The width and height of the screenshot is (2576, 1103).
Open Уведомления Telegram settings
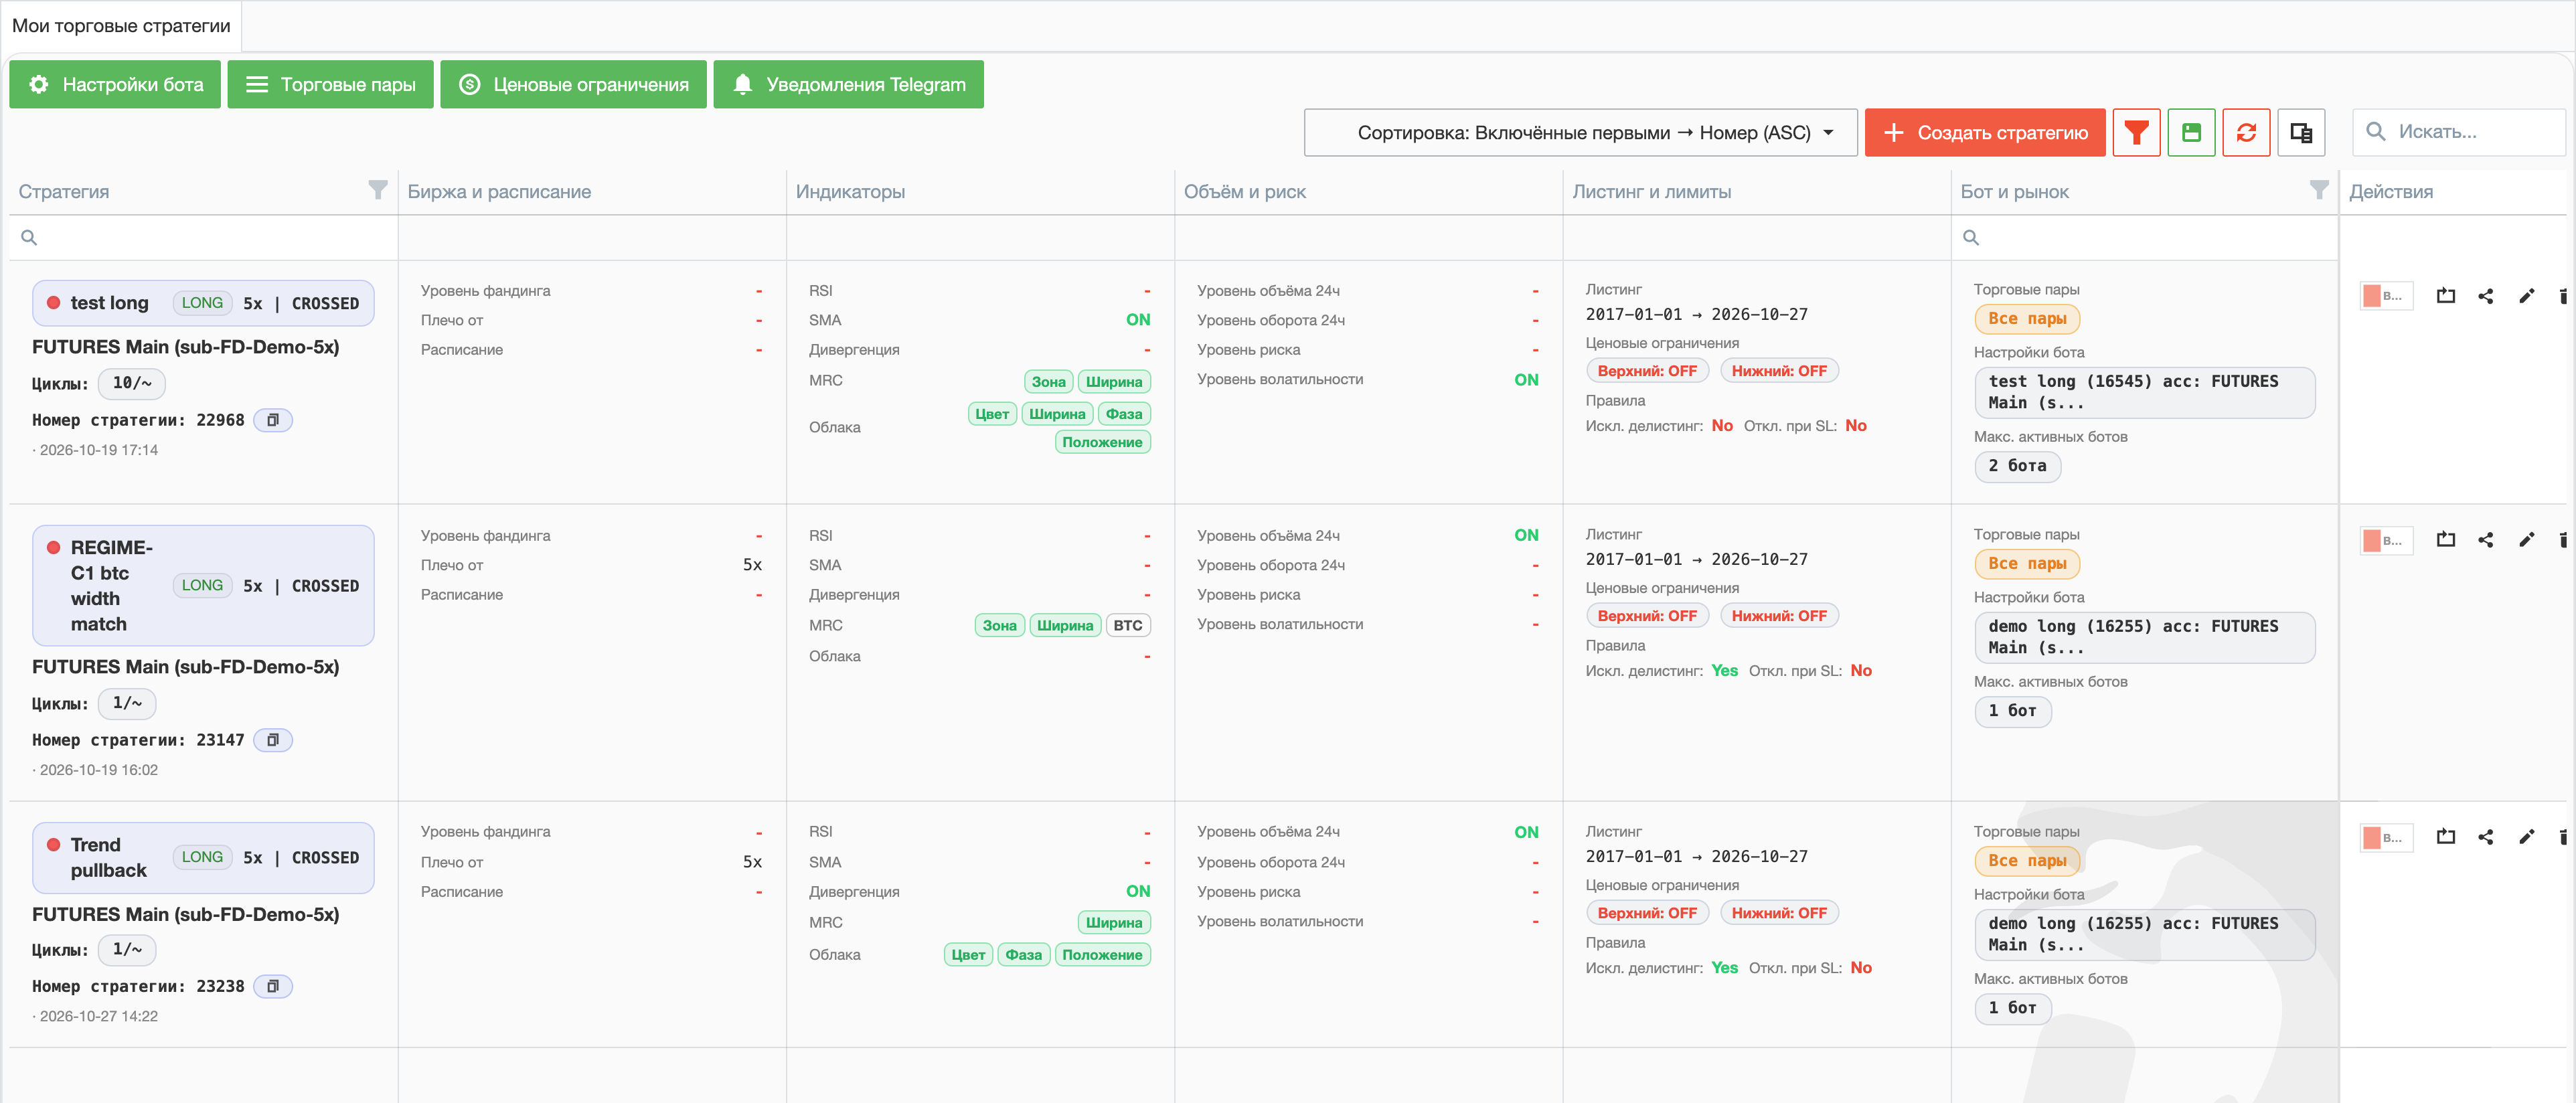pos(848,84)
